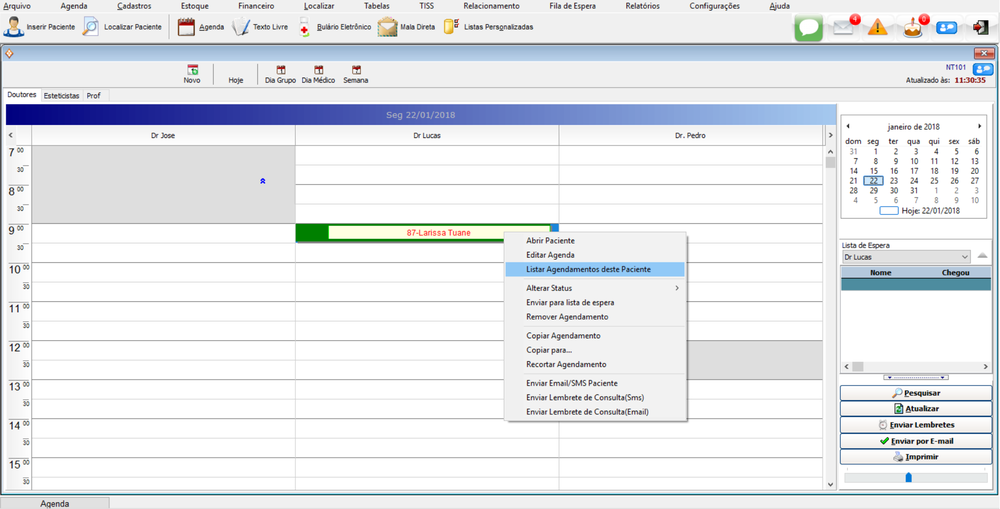Open Localizar Paciente search tool
This screenshot has height=509, width=1000.
click(91, 27)
